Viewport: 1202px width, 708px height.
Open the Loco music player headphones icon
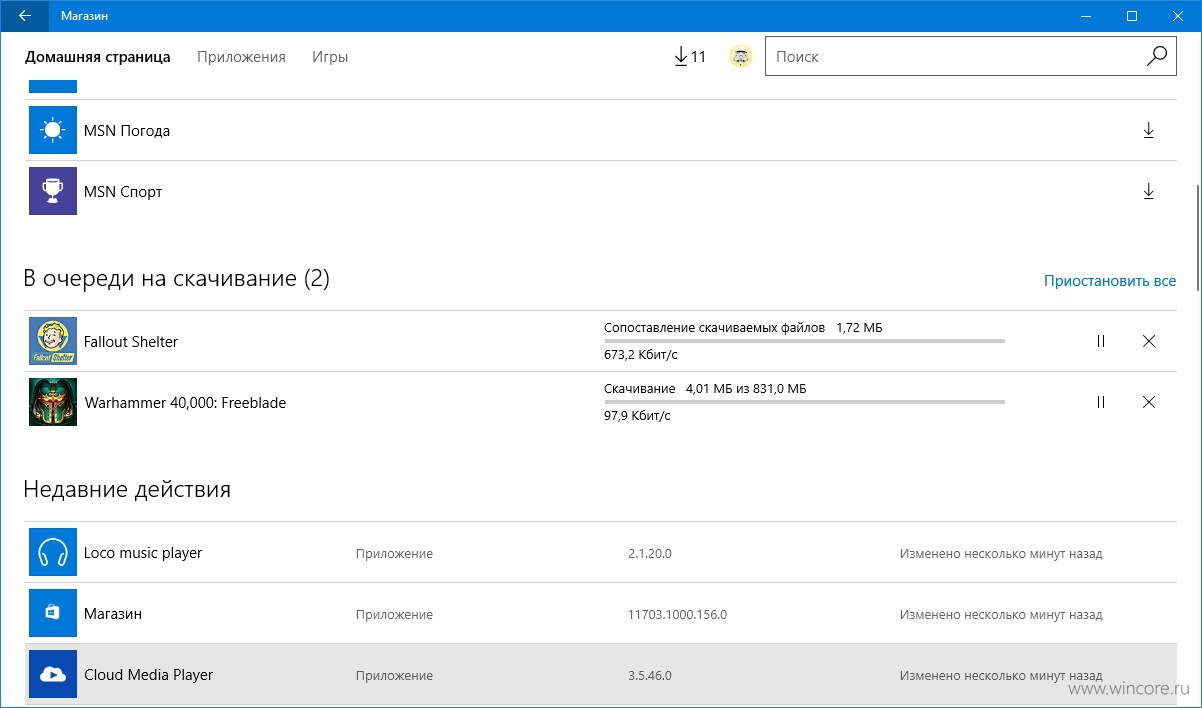[x=53, y=552]
